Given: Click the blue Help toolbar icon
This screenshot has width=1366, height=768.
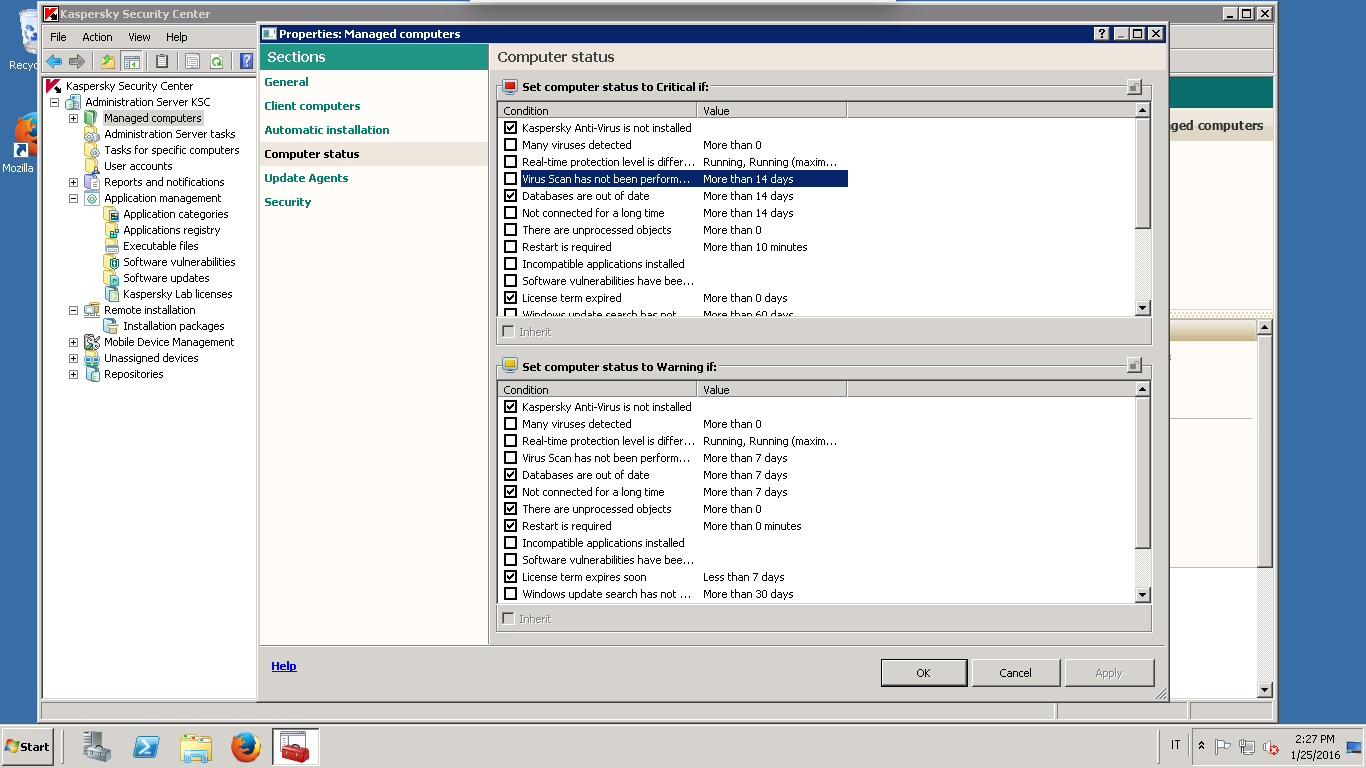Looking at the screenshot, I should tap(247, 62).
